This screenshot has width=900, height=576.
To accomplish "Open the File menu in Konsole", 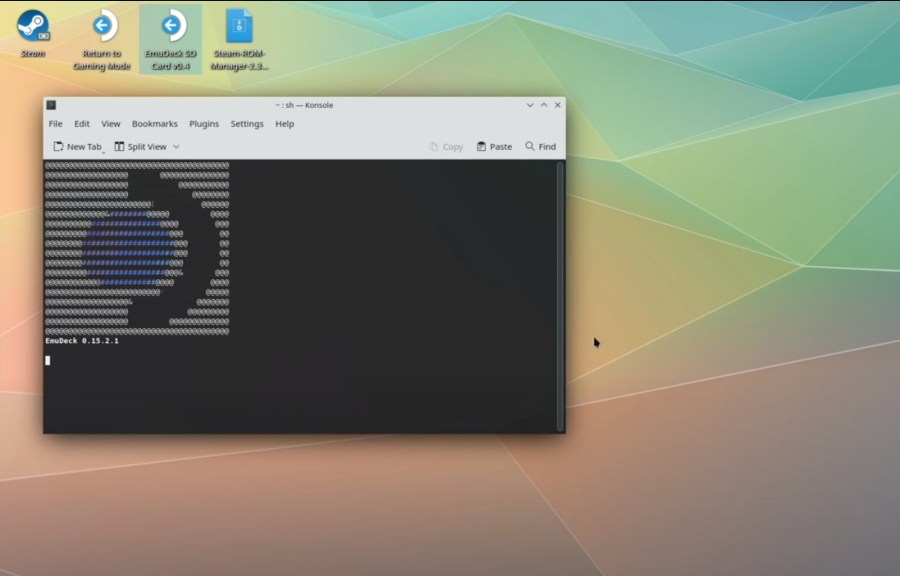I will click(56, 124).
